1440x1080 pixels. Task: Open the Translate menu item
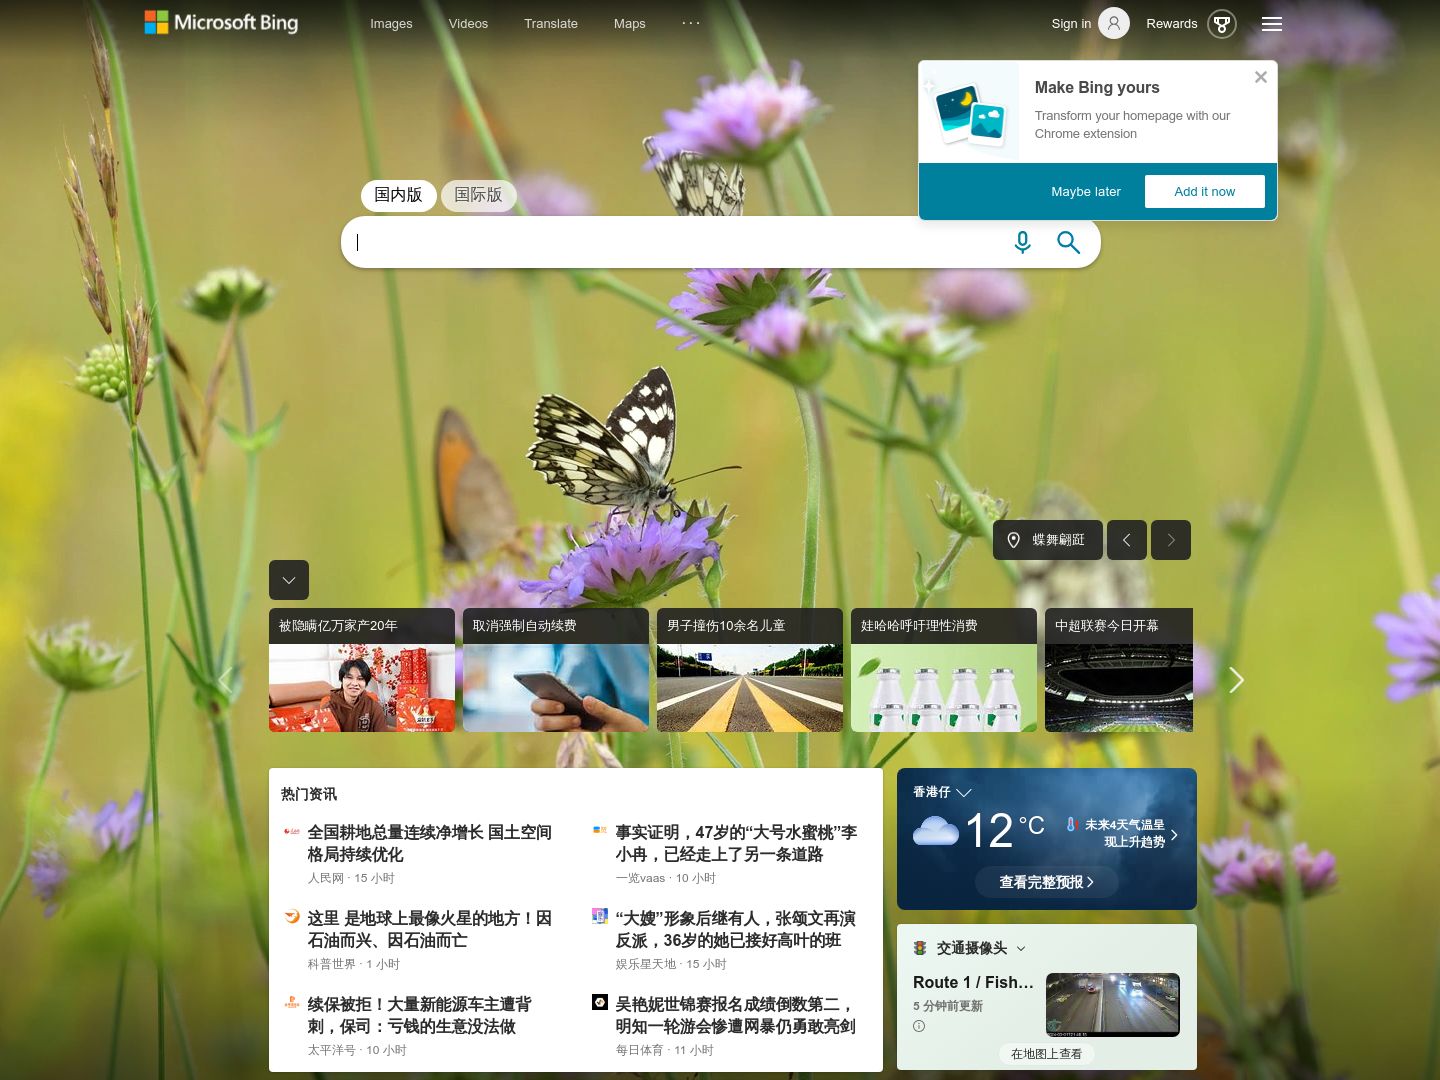550,24
